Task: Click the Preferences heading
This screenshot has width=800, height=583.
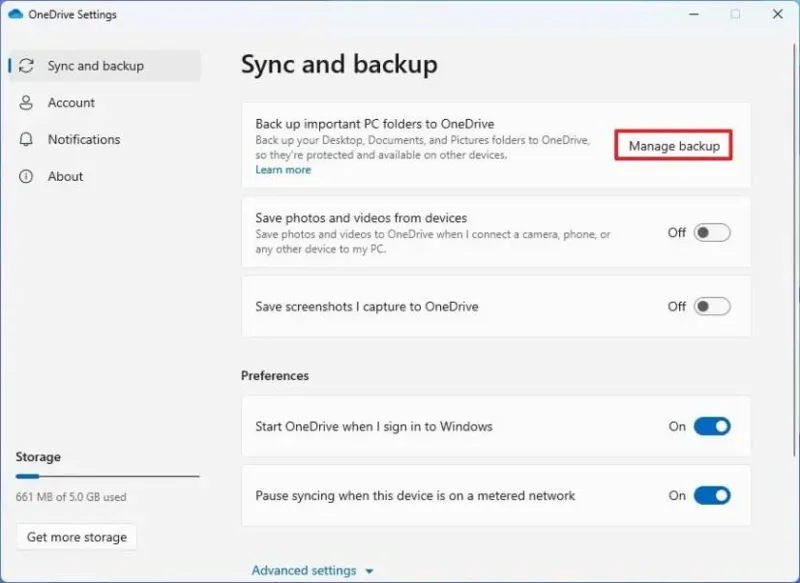Action: coord(275,376)
